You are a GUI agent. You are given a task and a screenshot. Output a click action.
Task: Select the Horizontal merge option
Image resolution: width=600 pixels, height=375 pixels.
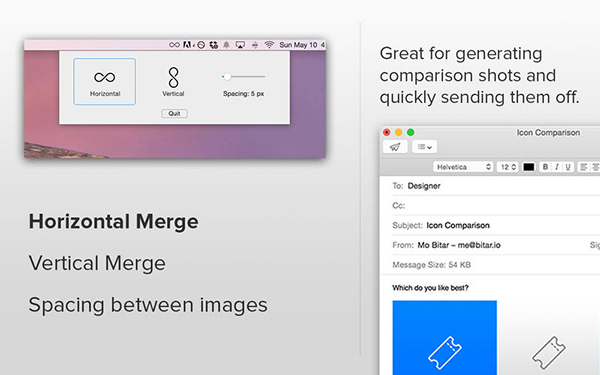104,82
